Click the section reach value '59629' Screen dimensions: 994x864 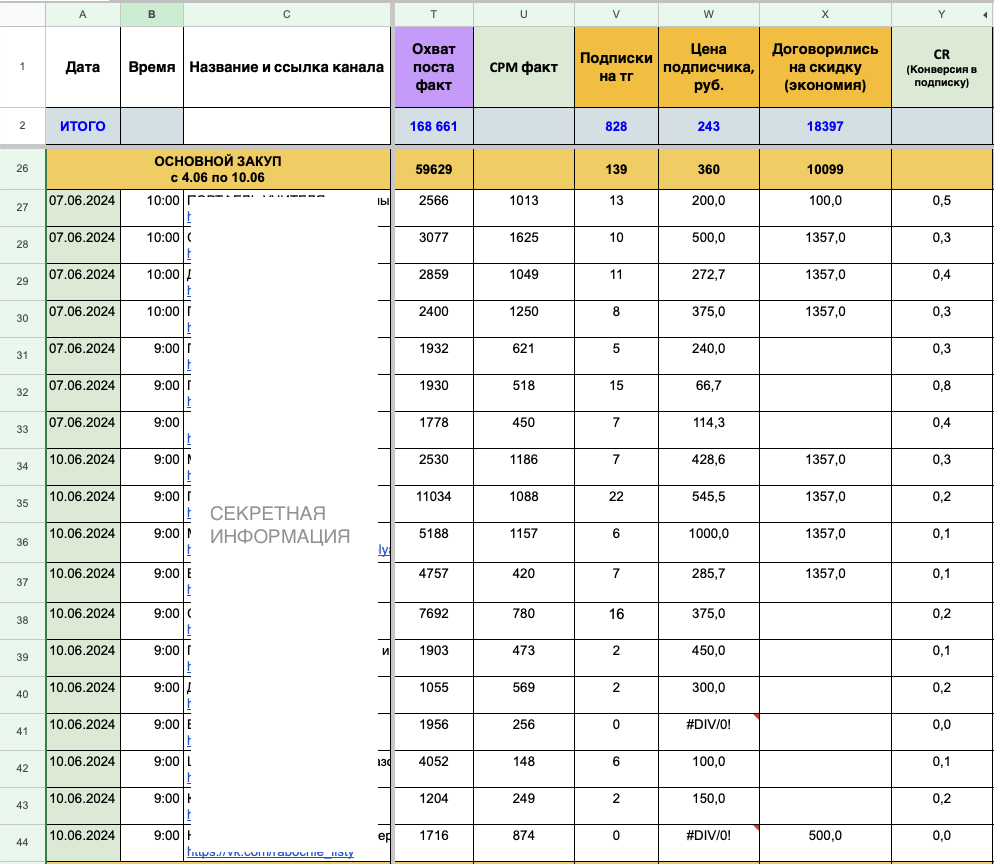tap(434, 169)
